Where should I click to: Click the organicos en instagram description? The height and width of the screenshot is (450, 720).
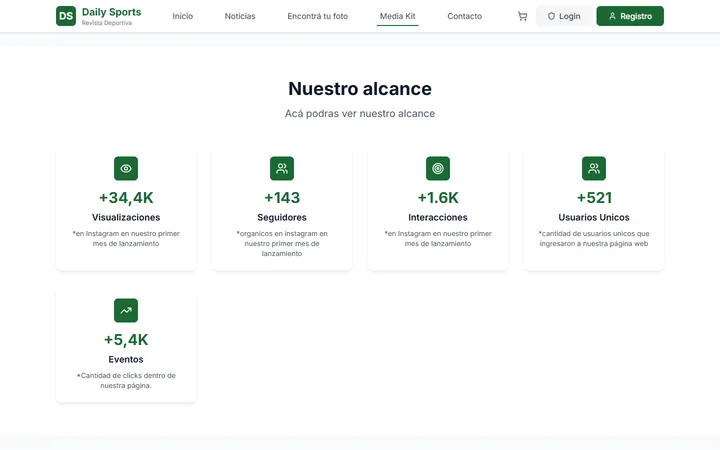click(282, 243)
